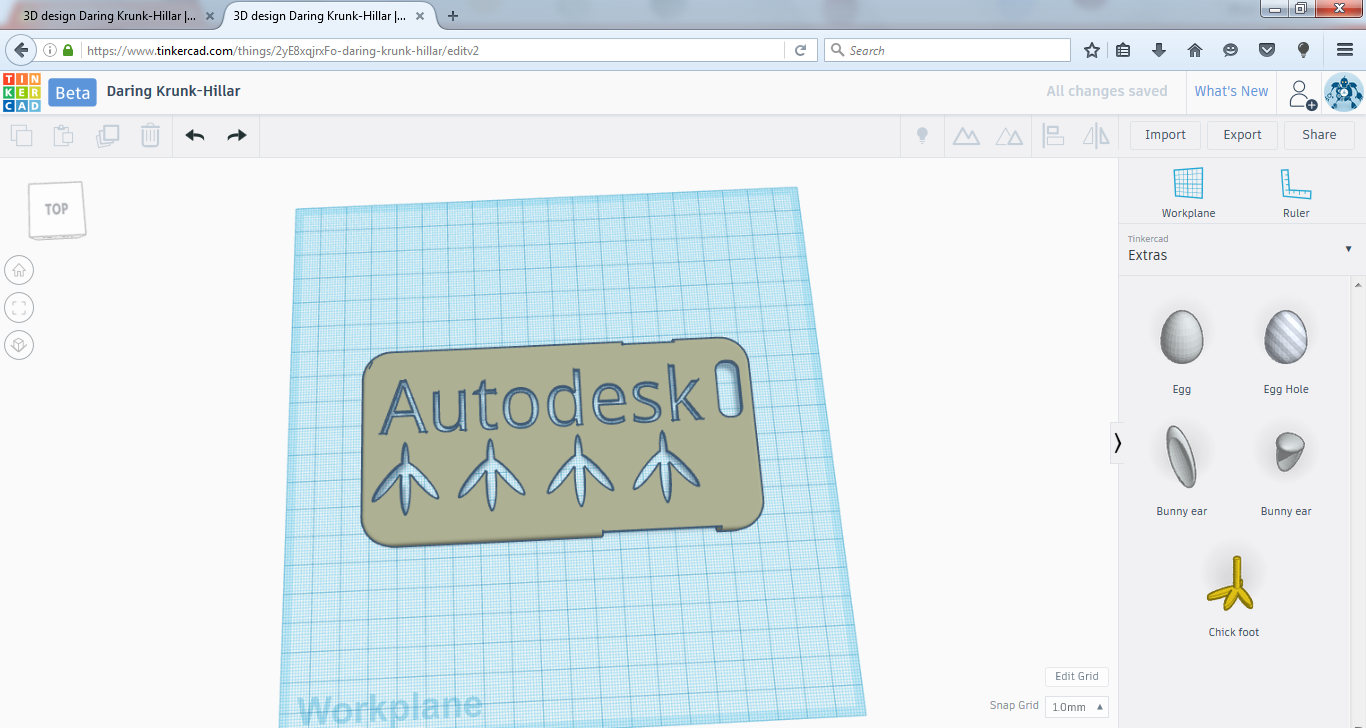This screenshot has height=728, width=1366.
Task: Click the green padlock security icon
Action: click(68, 50)
